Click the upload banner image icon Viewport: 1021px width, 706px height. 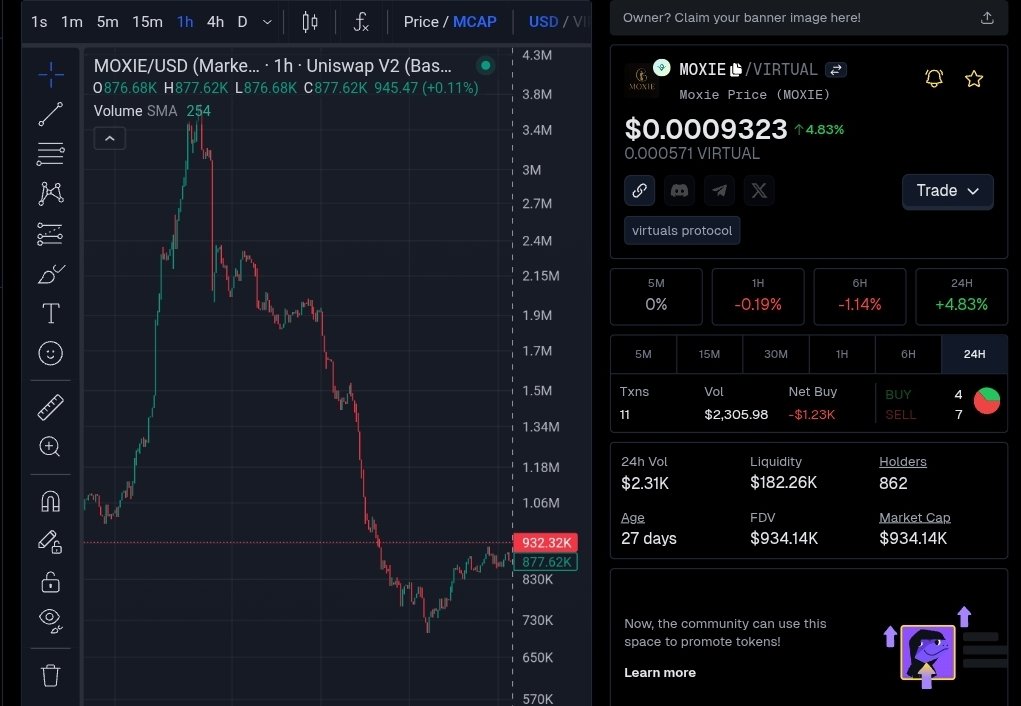point(987,18)
